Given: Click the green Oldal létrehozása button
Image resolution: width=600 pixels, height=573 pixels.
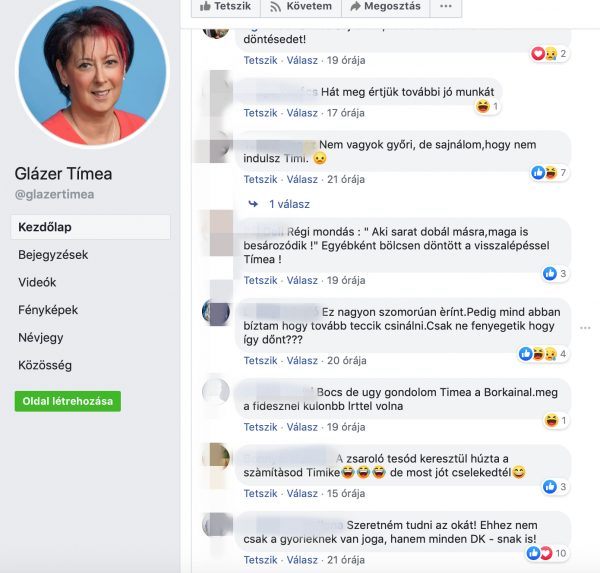Looking at the screenshot, I should click(68, 401).
